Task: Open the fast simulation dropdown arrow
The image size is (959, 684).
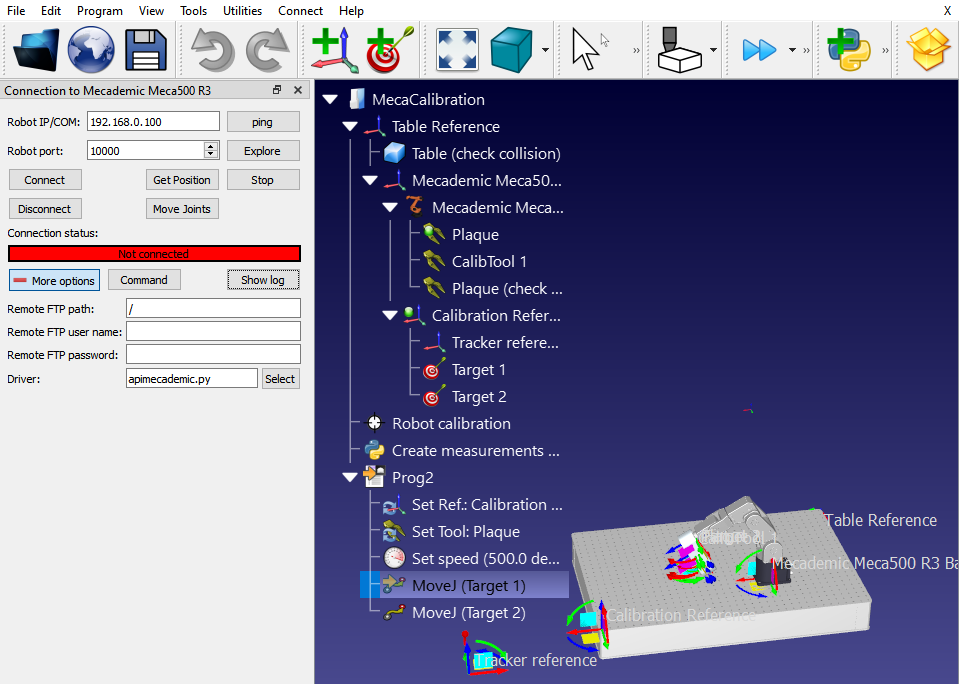Action: point(792,50)
